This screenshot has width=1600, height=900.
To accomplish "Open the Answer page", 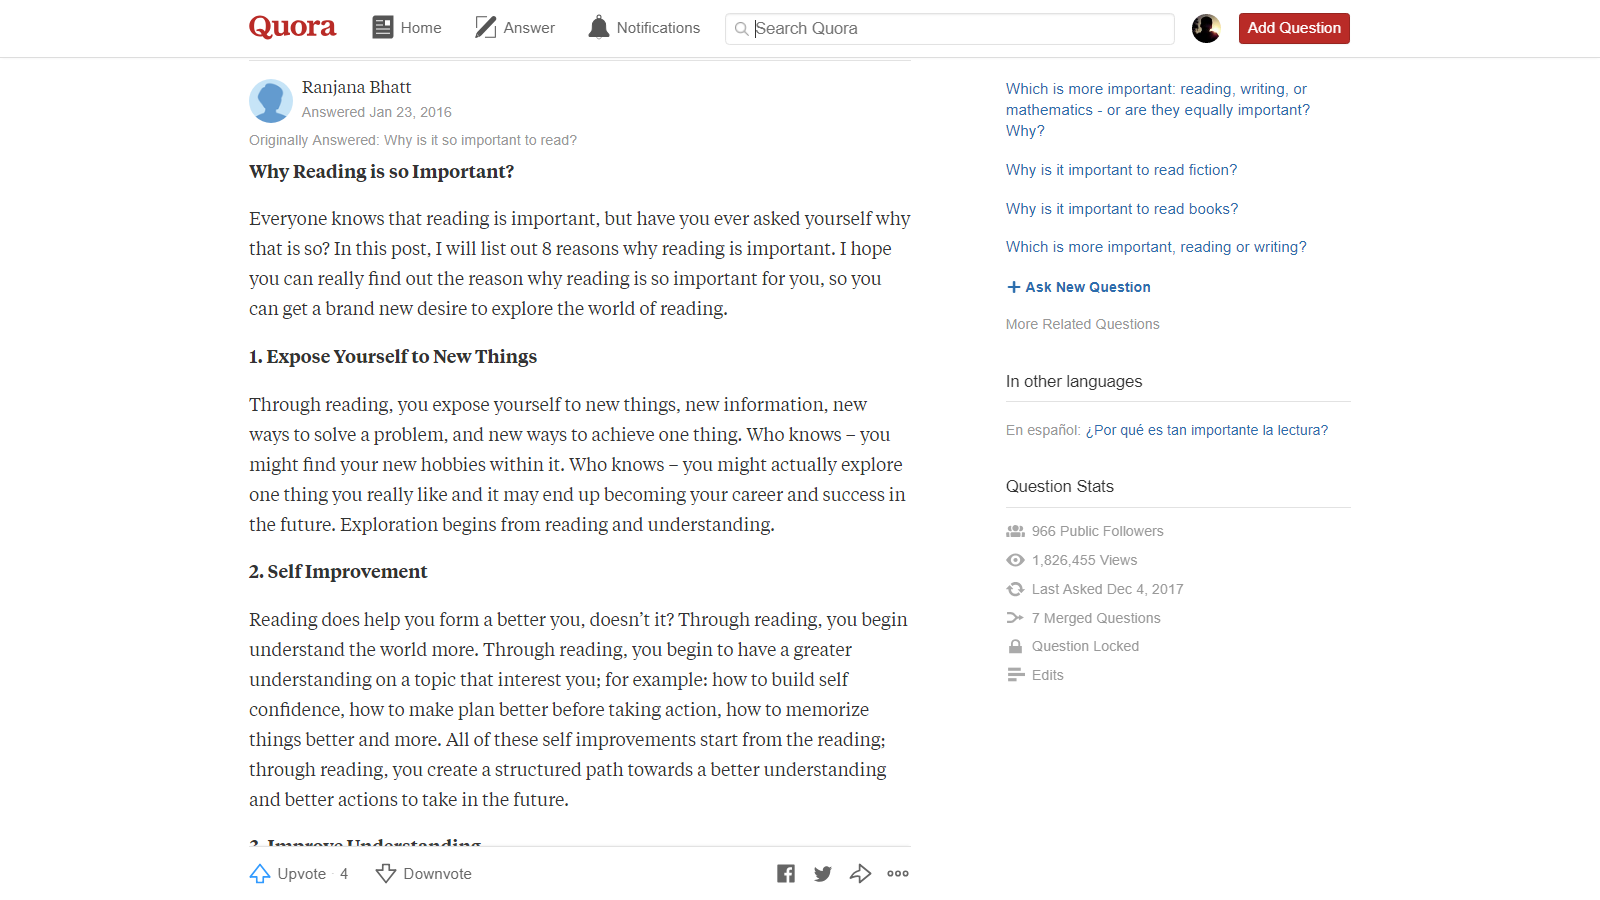I will (x=515, y=28).
